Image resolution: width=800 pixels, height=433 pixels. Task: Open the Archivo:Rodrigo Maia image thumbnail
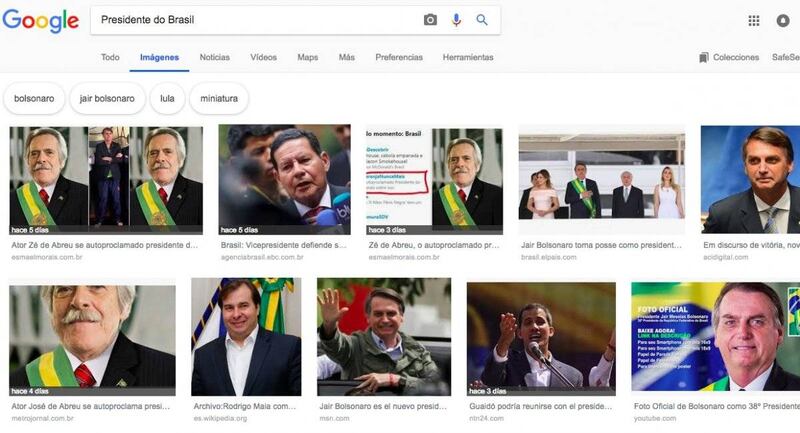(246, 337)
